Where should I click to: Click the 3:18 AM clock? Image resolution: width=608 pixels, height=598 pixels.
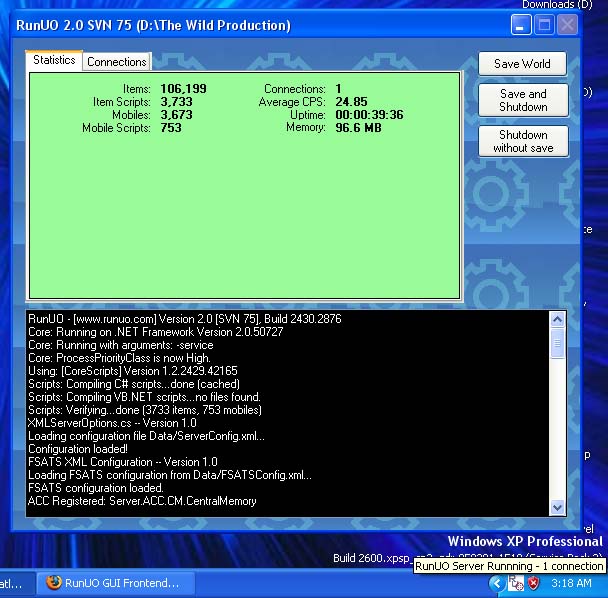point(571,583)
